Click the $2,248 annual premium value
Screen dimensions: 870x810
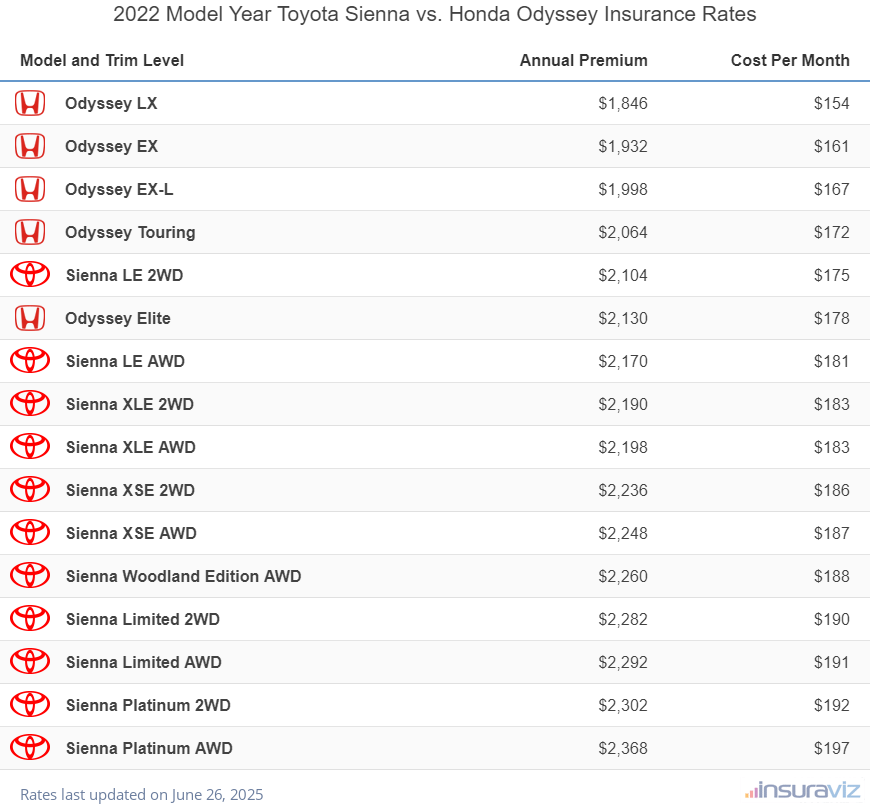[623, 533]
